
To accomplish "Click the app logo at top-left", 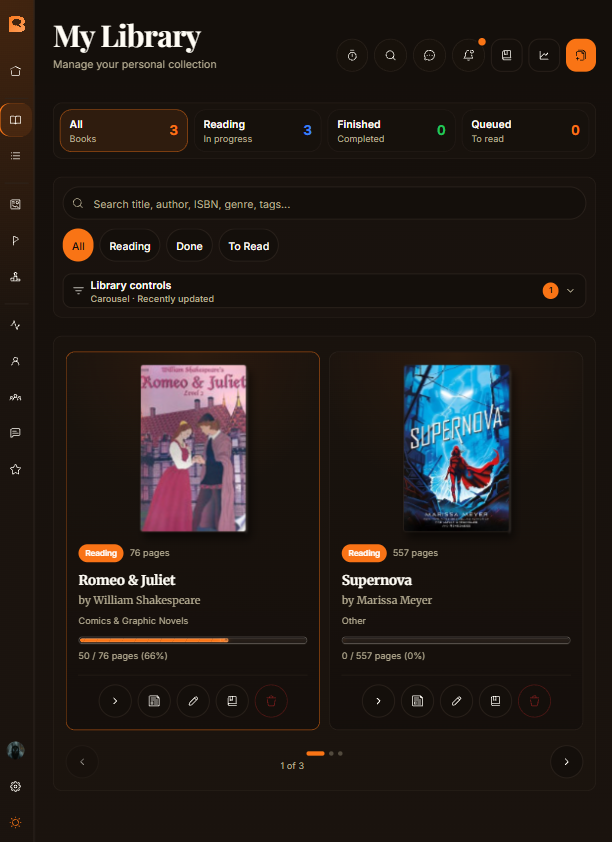I will [x=17, y=24].
